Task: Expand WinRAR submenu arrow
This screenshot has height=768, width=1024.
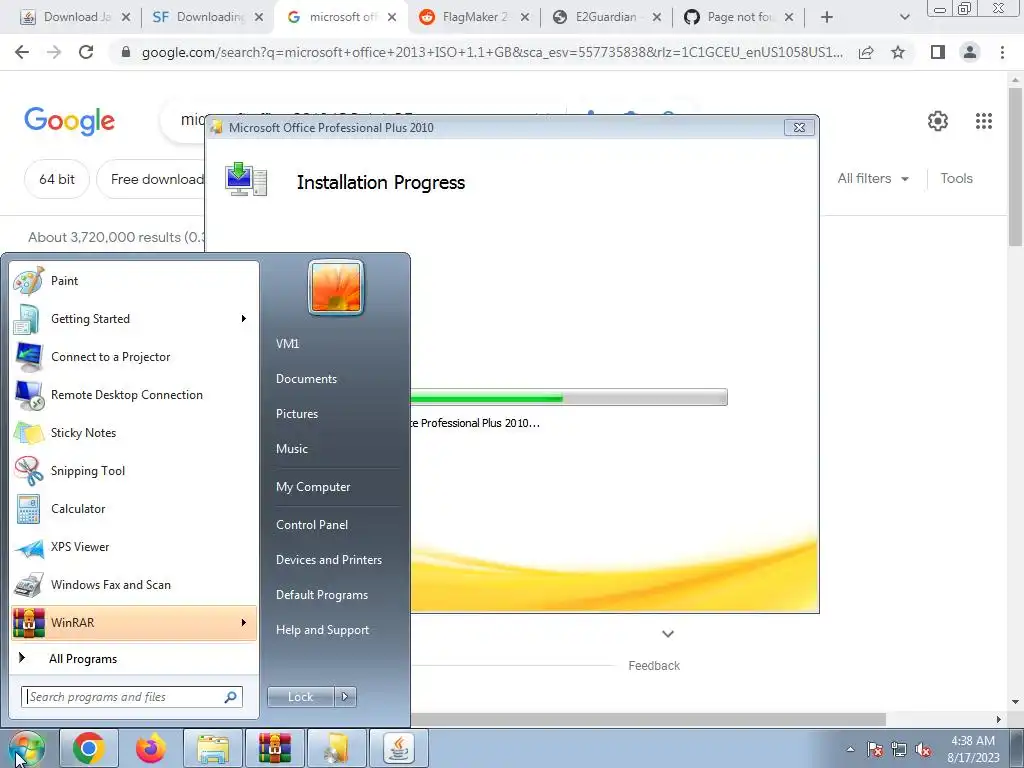Action: [x=244, y=622]
